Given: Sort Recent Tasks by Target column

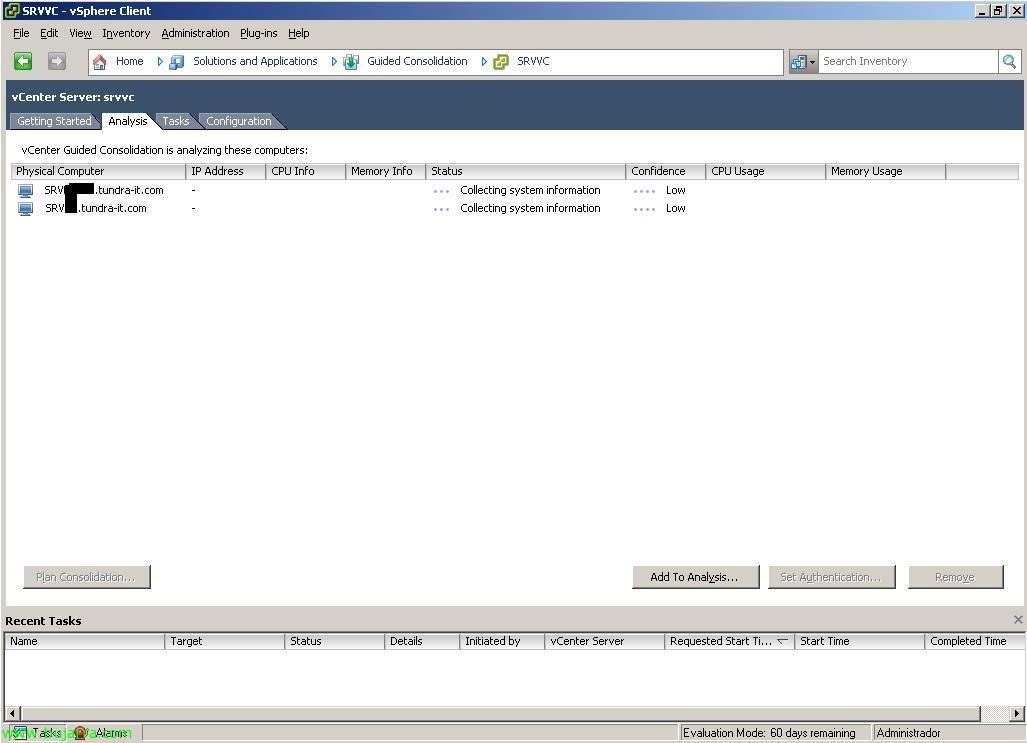Looking at the screenshot, I should pos(225,641).
